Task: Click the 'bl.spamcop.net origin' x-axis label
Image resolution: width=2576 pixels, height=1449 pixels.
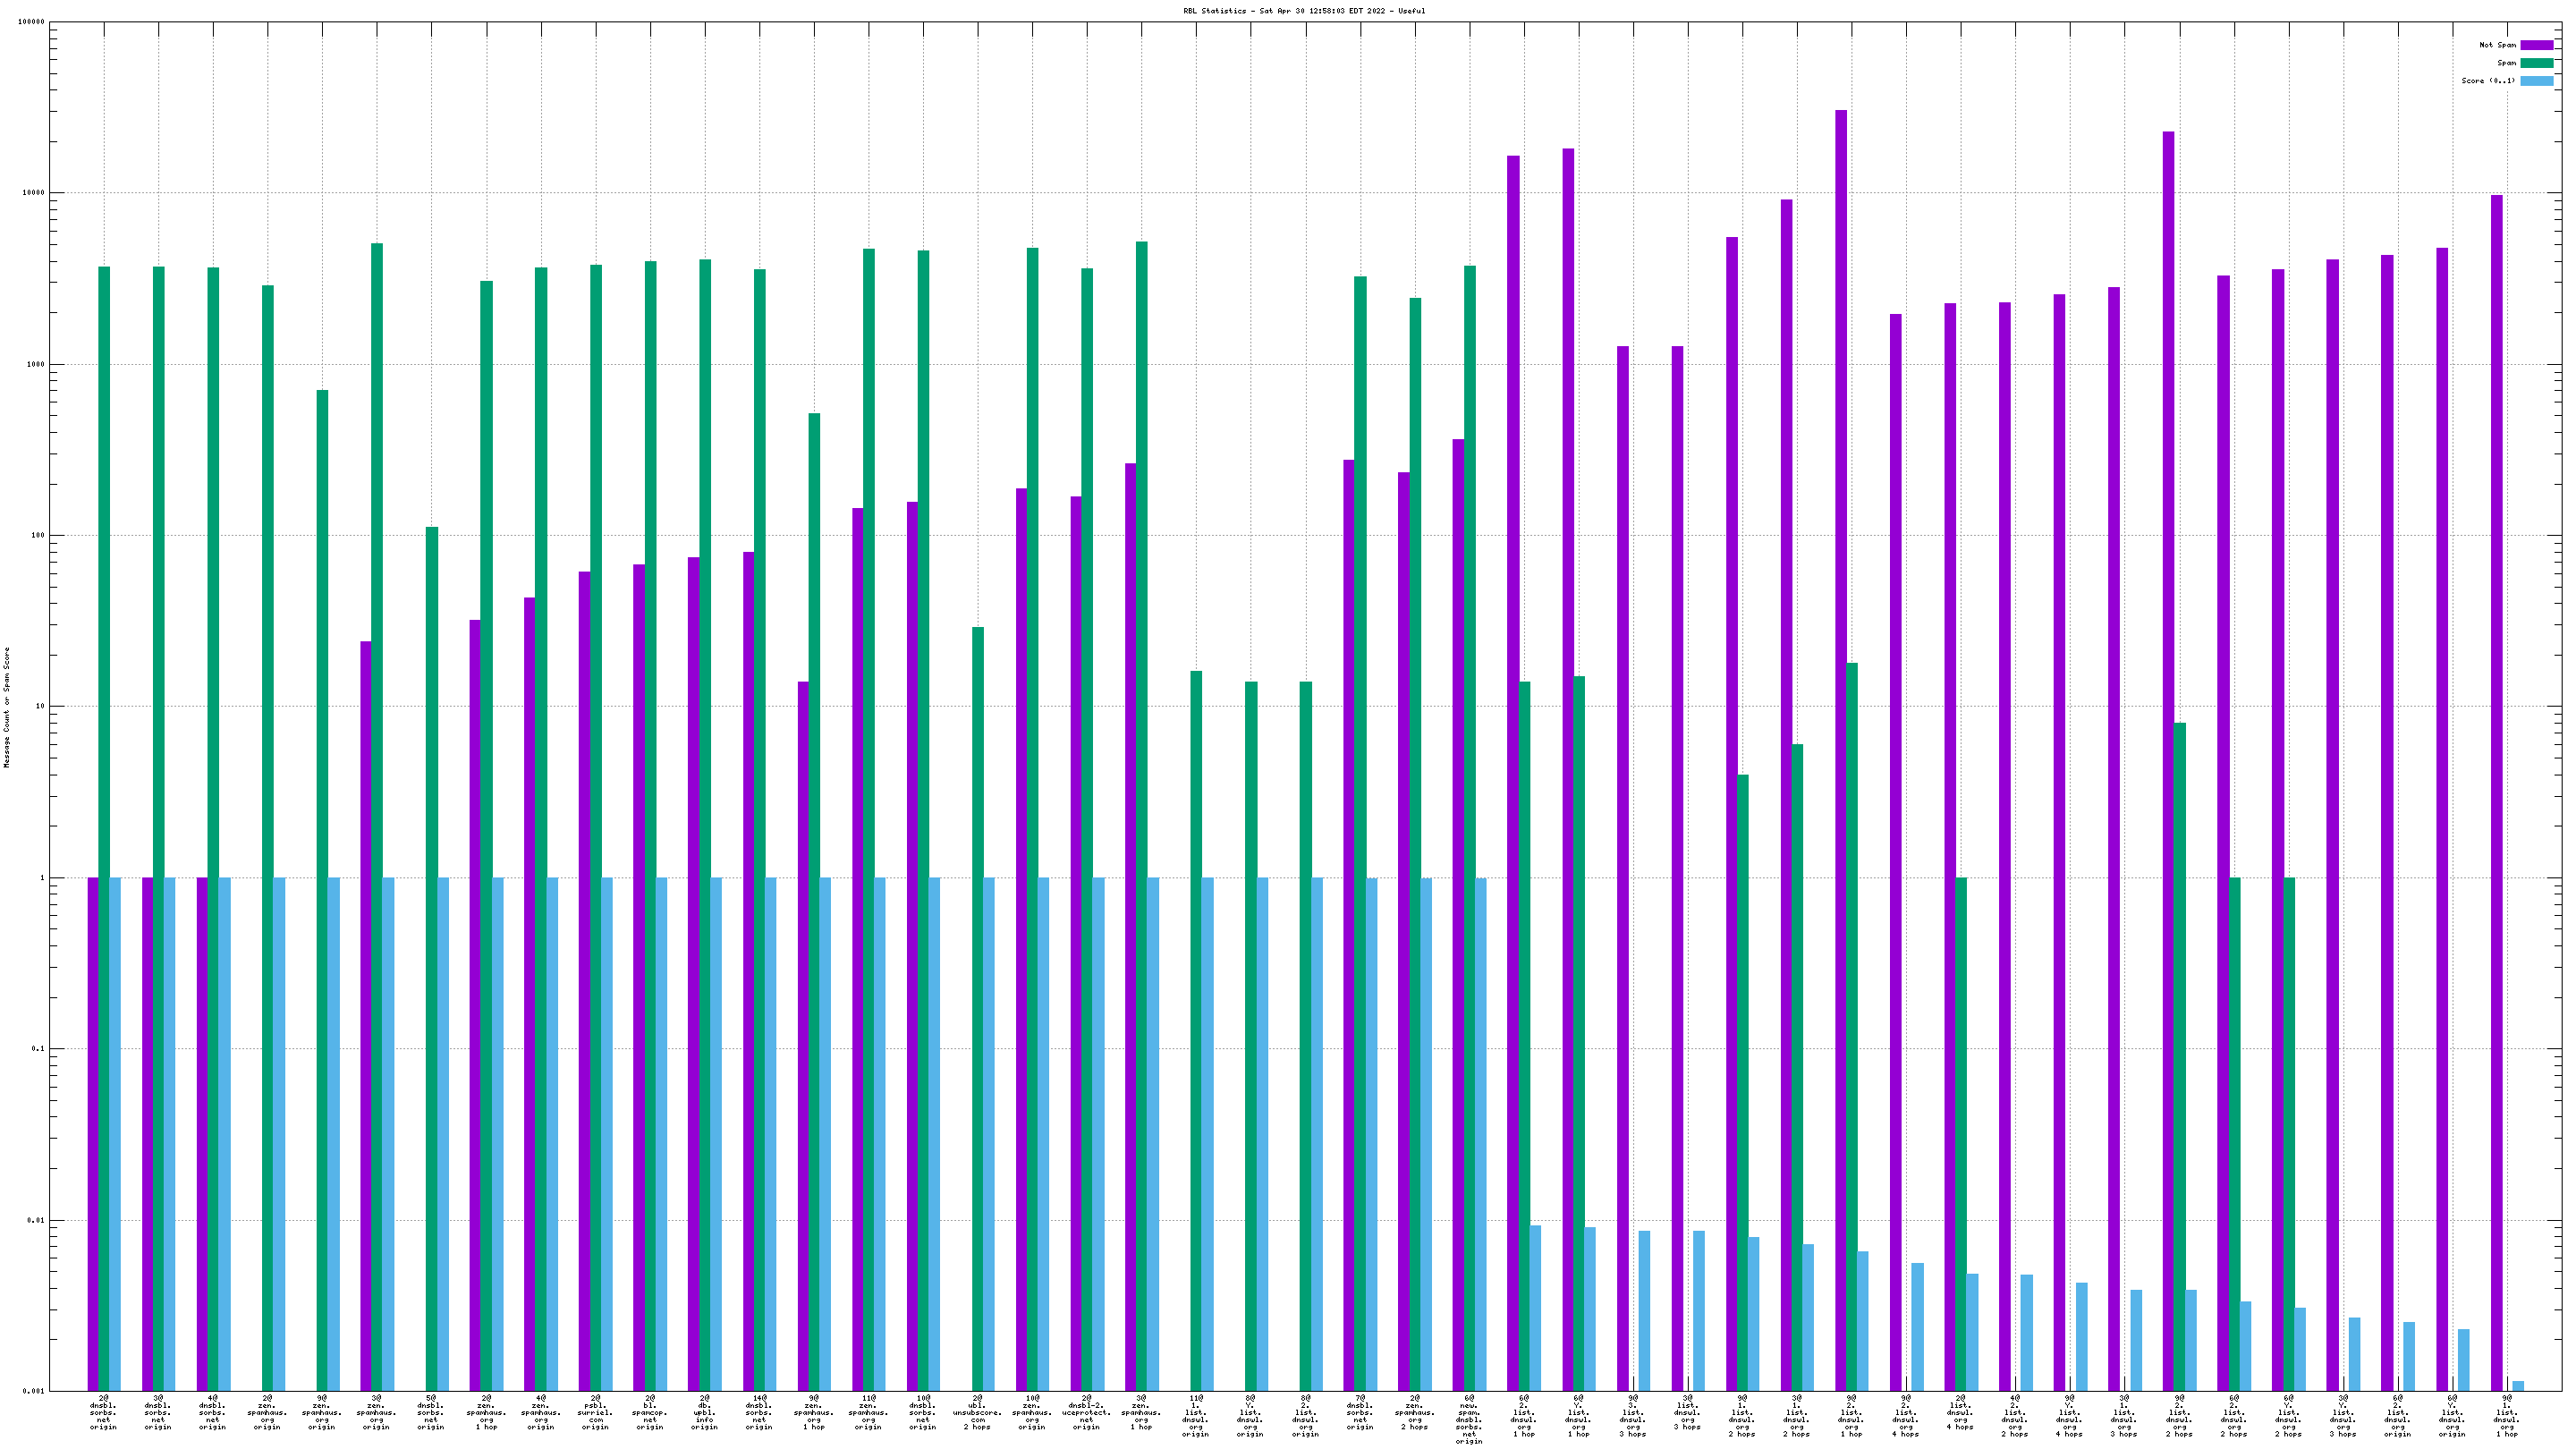Action: [650, 1412]
